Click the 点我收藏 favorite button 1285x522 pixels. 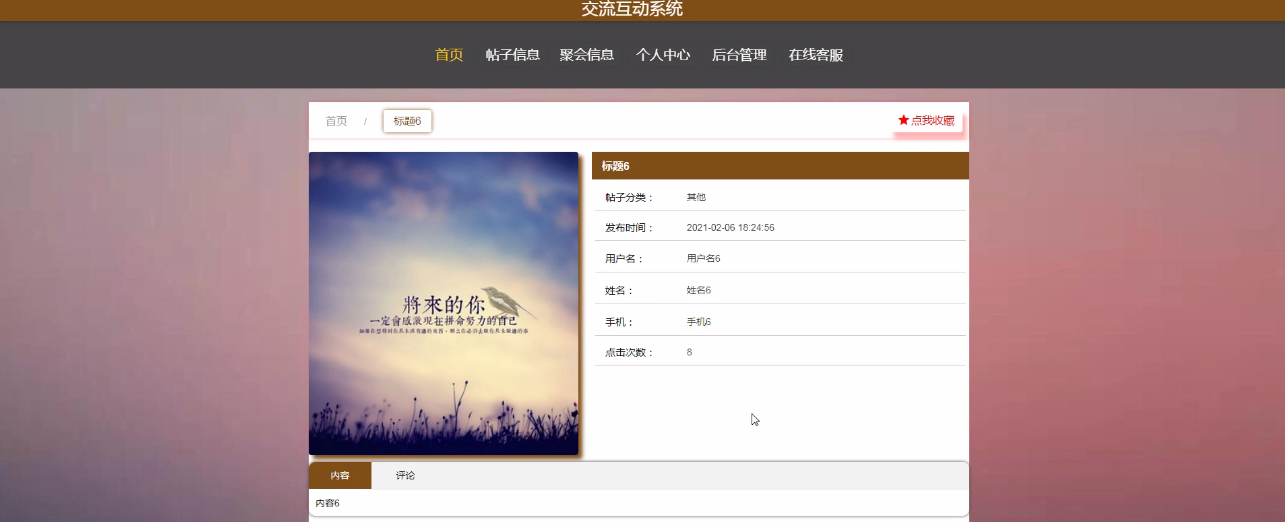click(927, 120)
